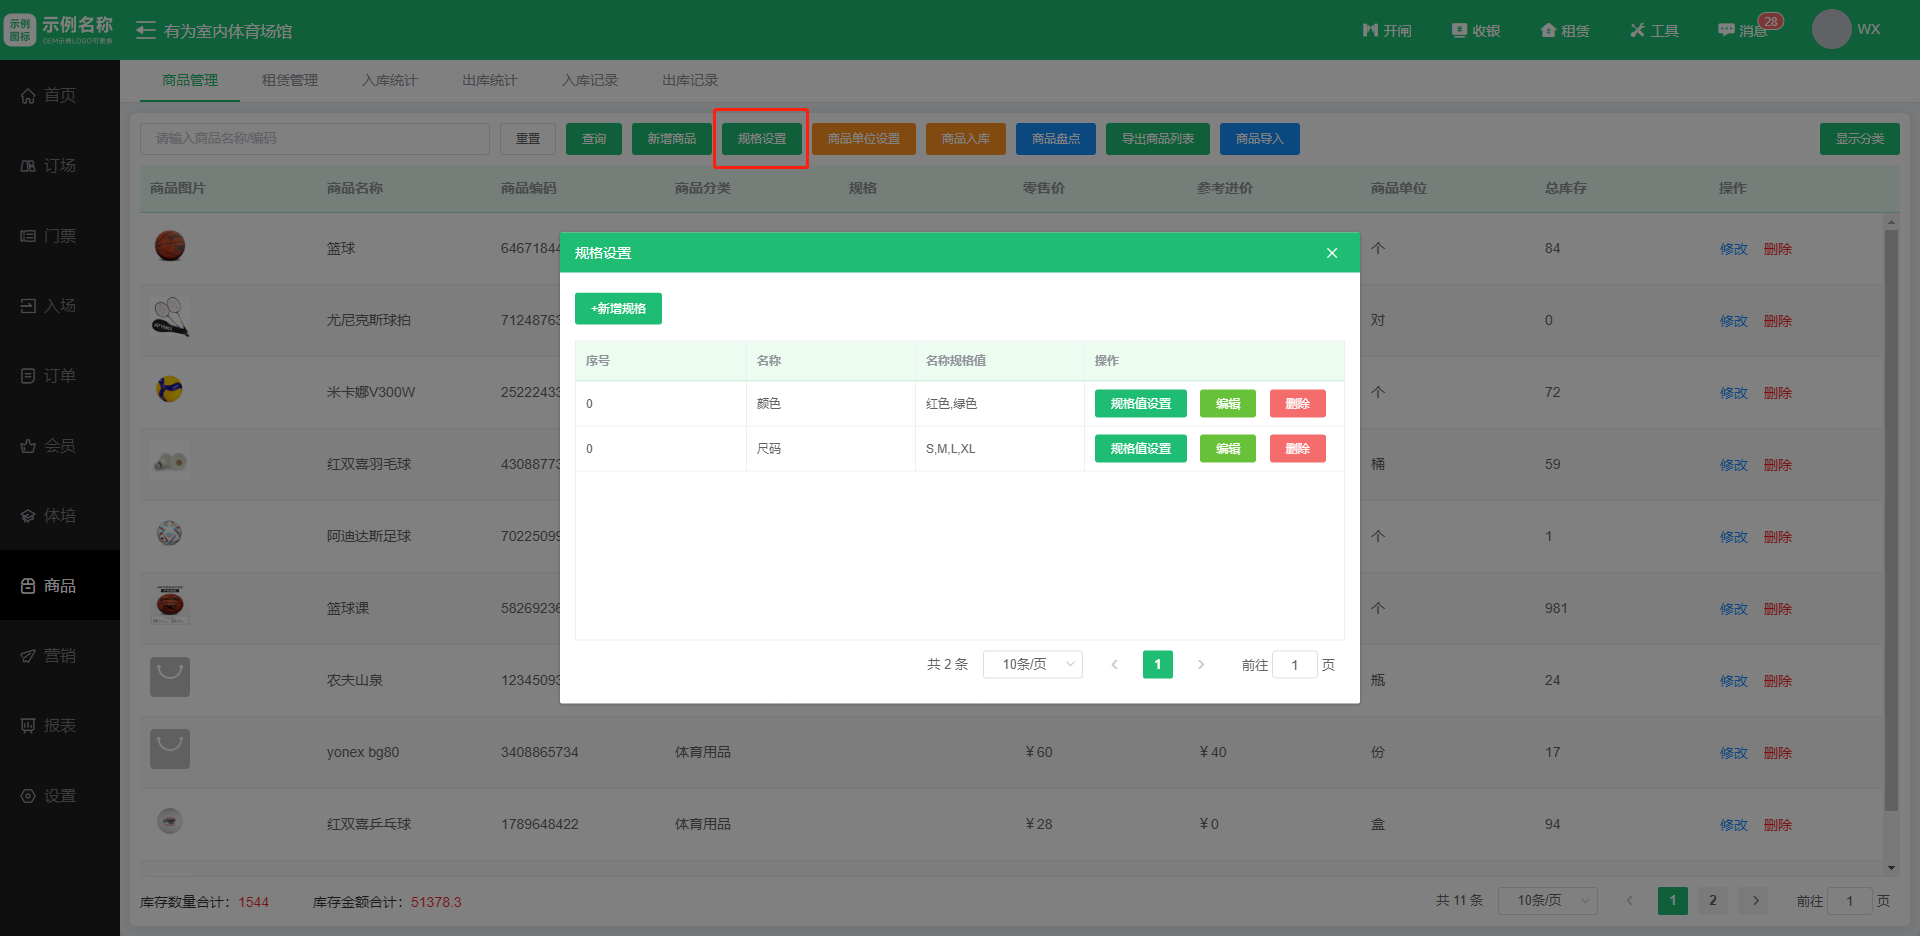The width and height of the screenshot is (1920, 936).
Task: Open the 消息 messages icon with badge
Action: point(1727,31)
